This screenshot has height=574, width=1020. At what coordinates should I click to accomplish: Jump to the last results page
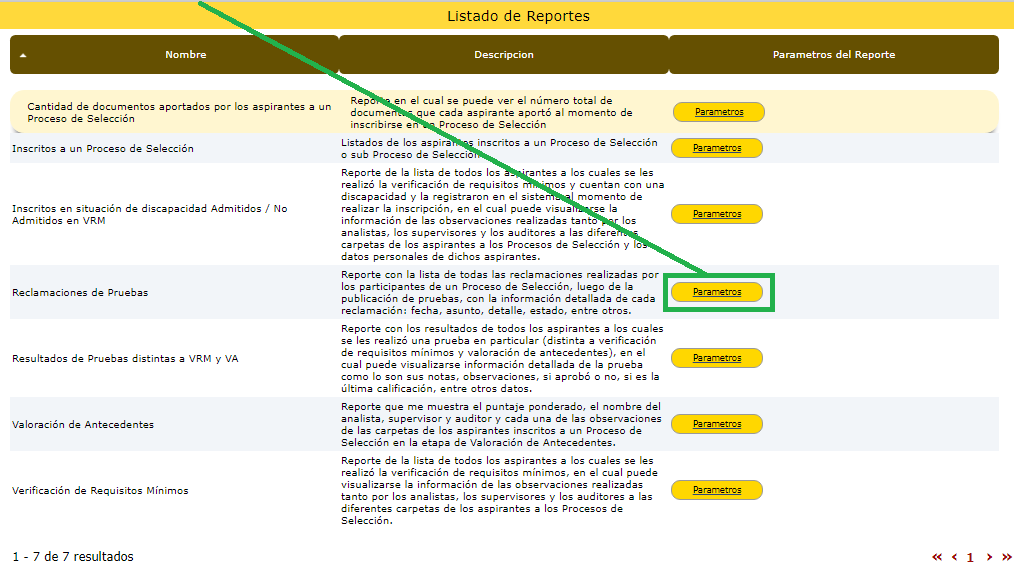[1006, 557]
